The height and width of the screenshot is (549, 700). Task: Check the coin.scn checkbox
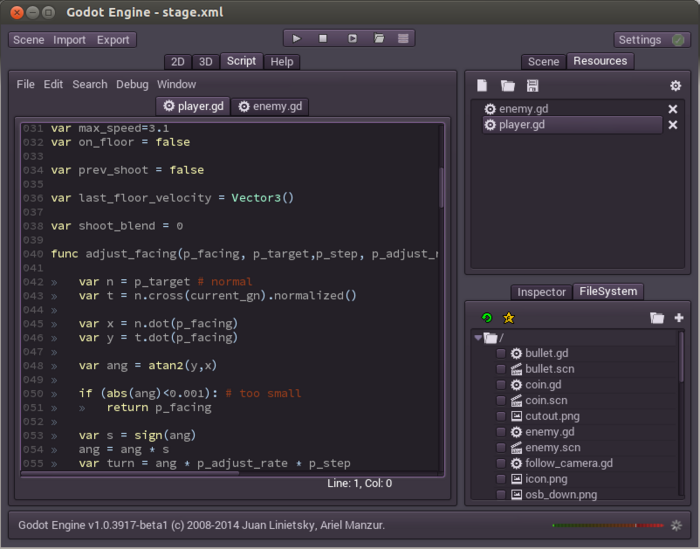click(x=501, y=400)
